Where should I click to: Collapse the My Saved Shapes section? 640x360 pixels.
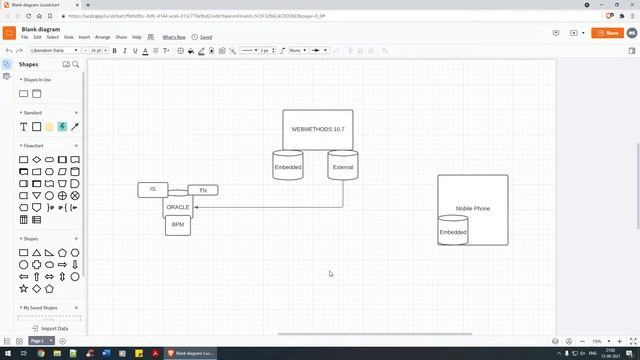pyautogui.click(x=38, y=308)
